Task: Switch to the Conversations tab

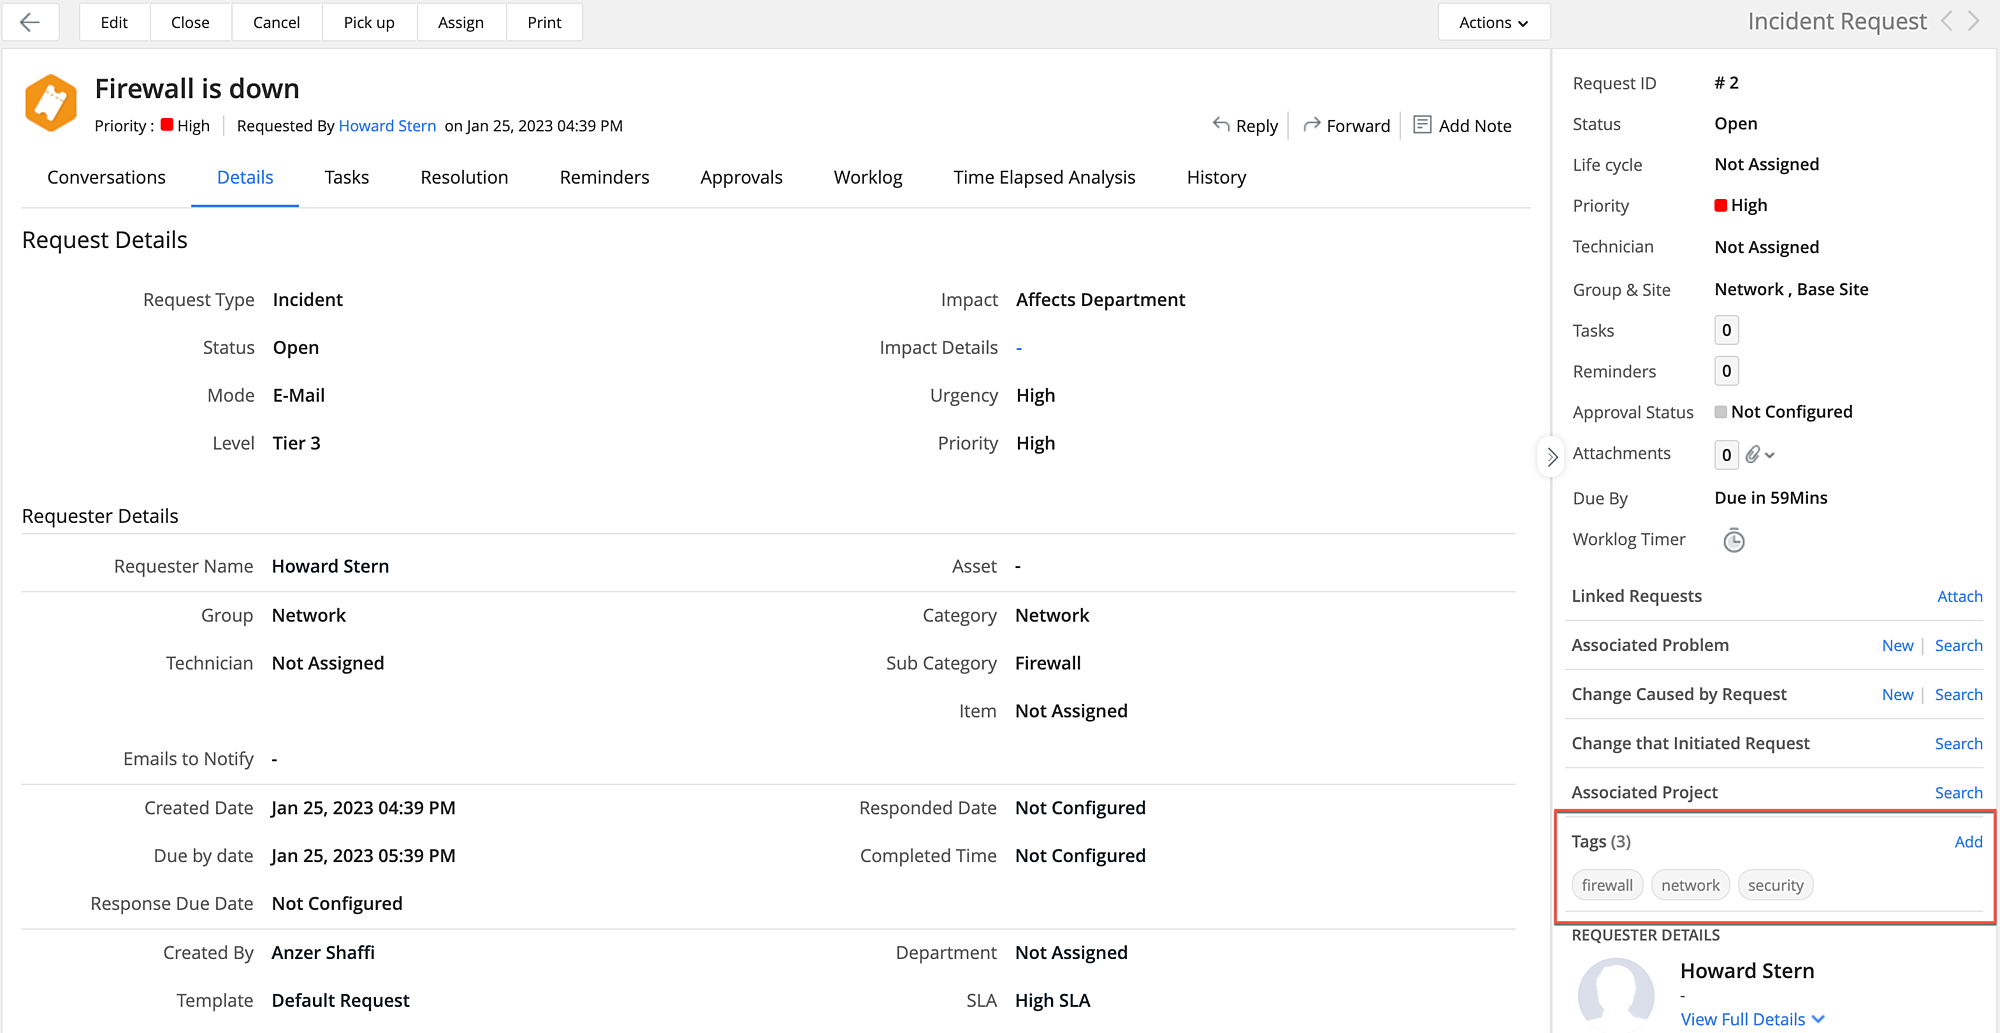Action: tap(106, 177)
